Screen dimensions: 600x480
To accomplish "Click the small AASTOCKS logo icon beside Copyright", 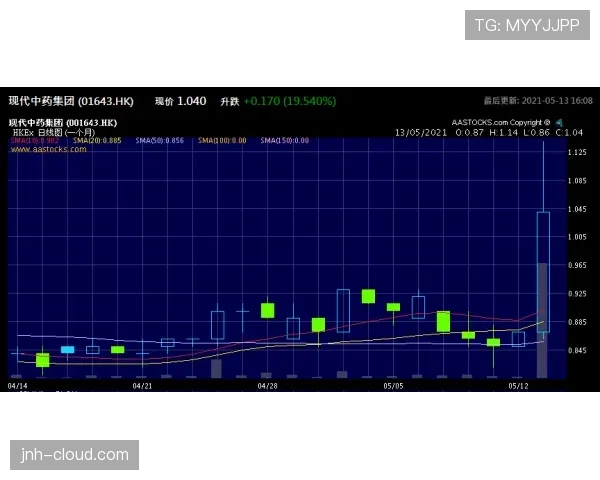I will coord(559,123).
